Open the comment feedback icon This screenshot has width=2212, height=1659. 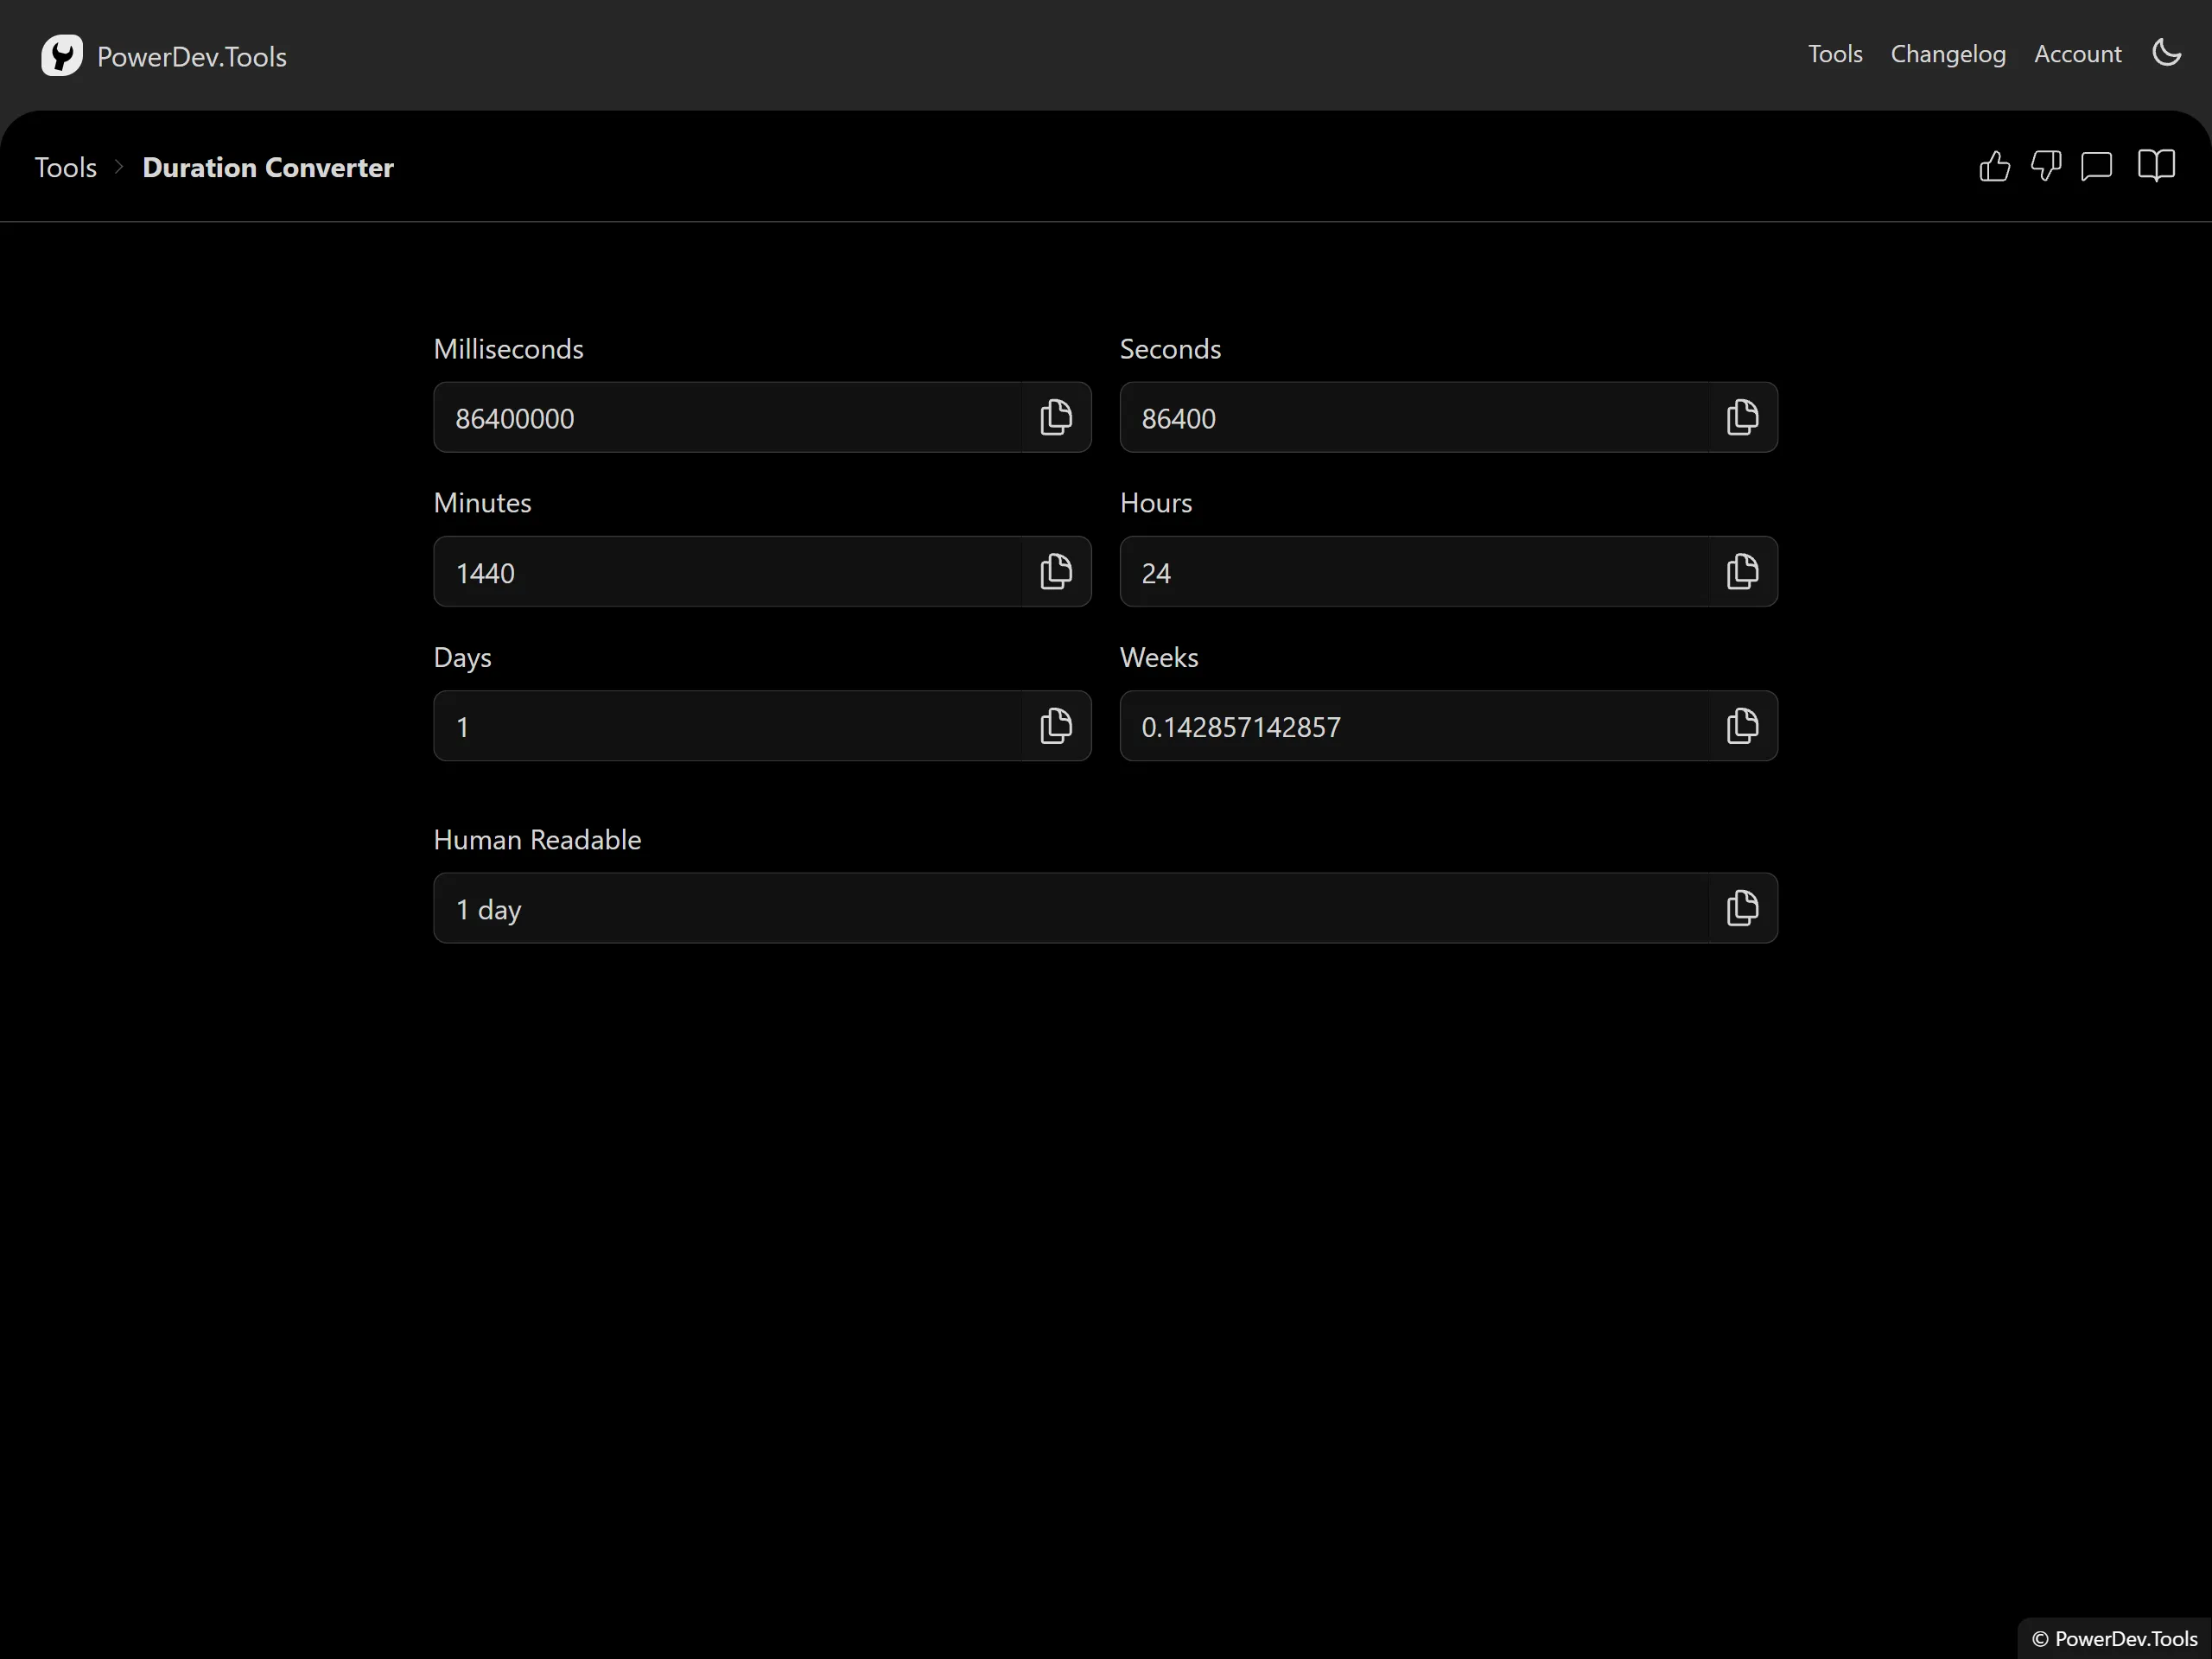[x=2096, y=166]
